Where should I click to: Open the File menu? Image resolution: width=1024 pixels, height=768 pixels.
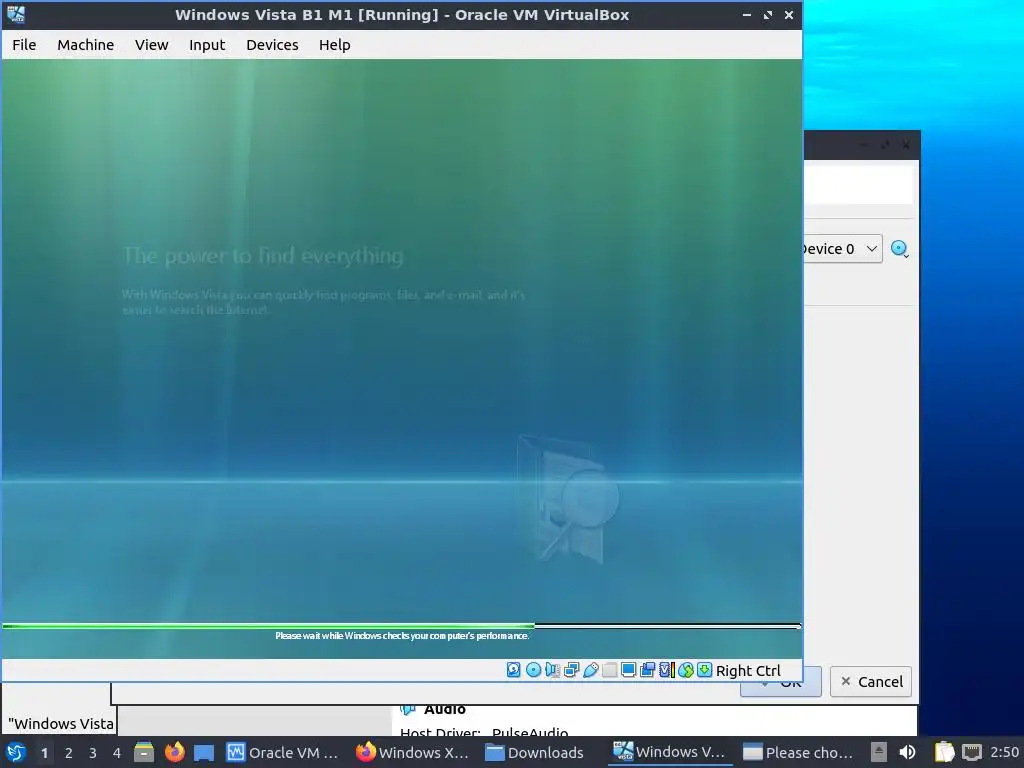(24, 45)
